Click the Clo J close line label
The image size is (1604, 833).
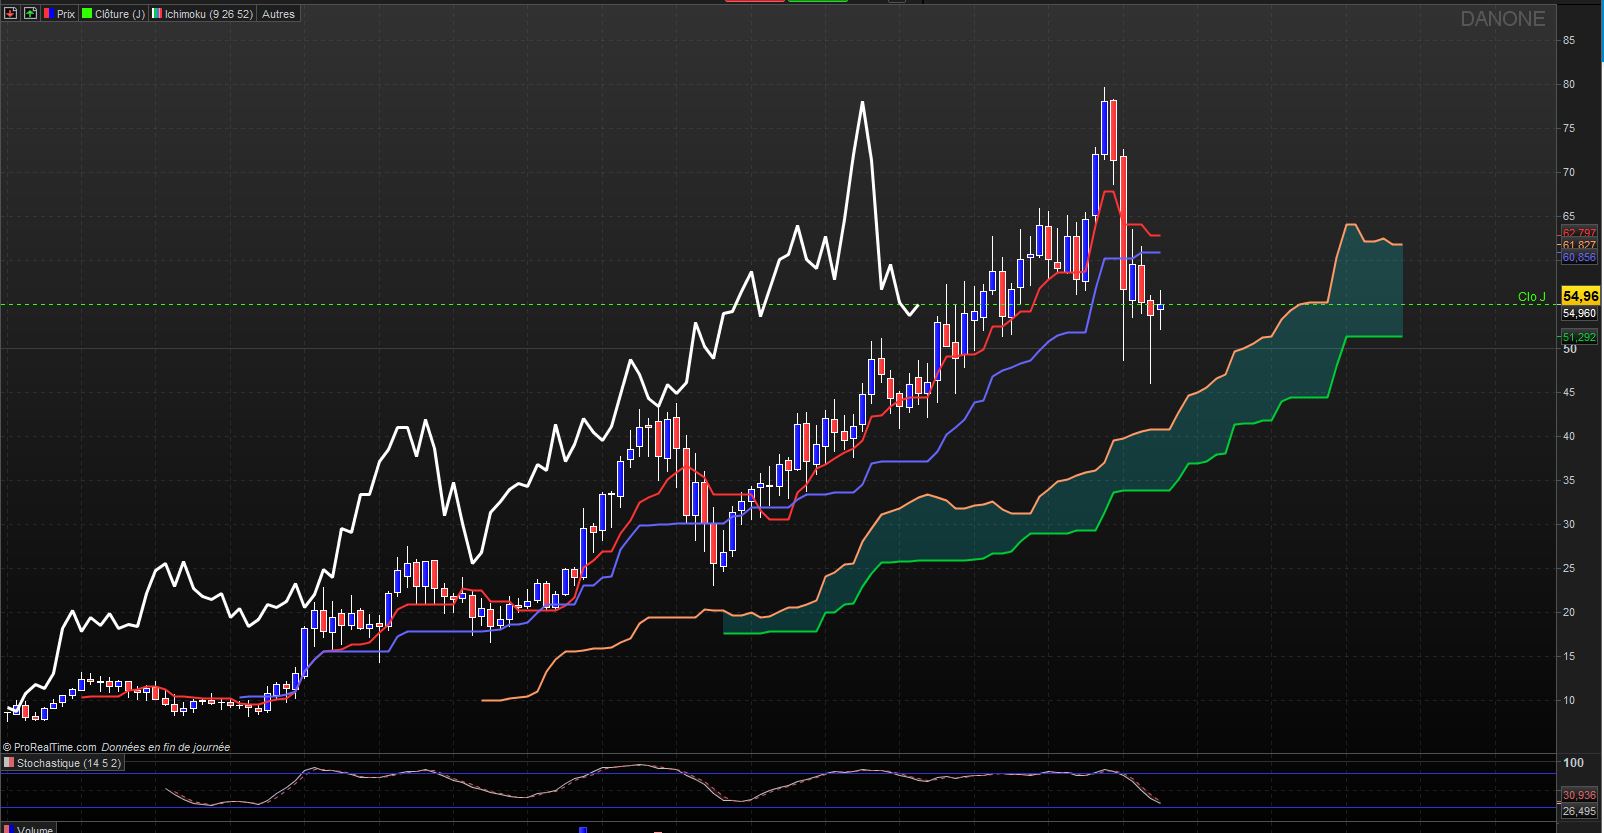[1531, 297]
